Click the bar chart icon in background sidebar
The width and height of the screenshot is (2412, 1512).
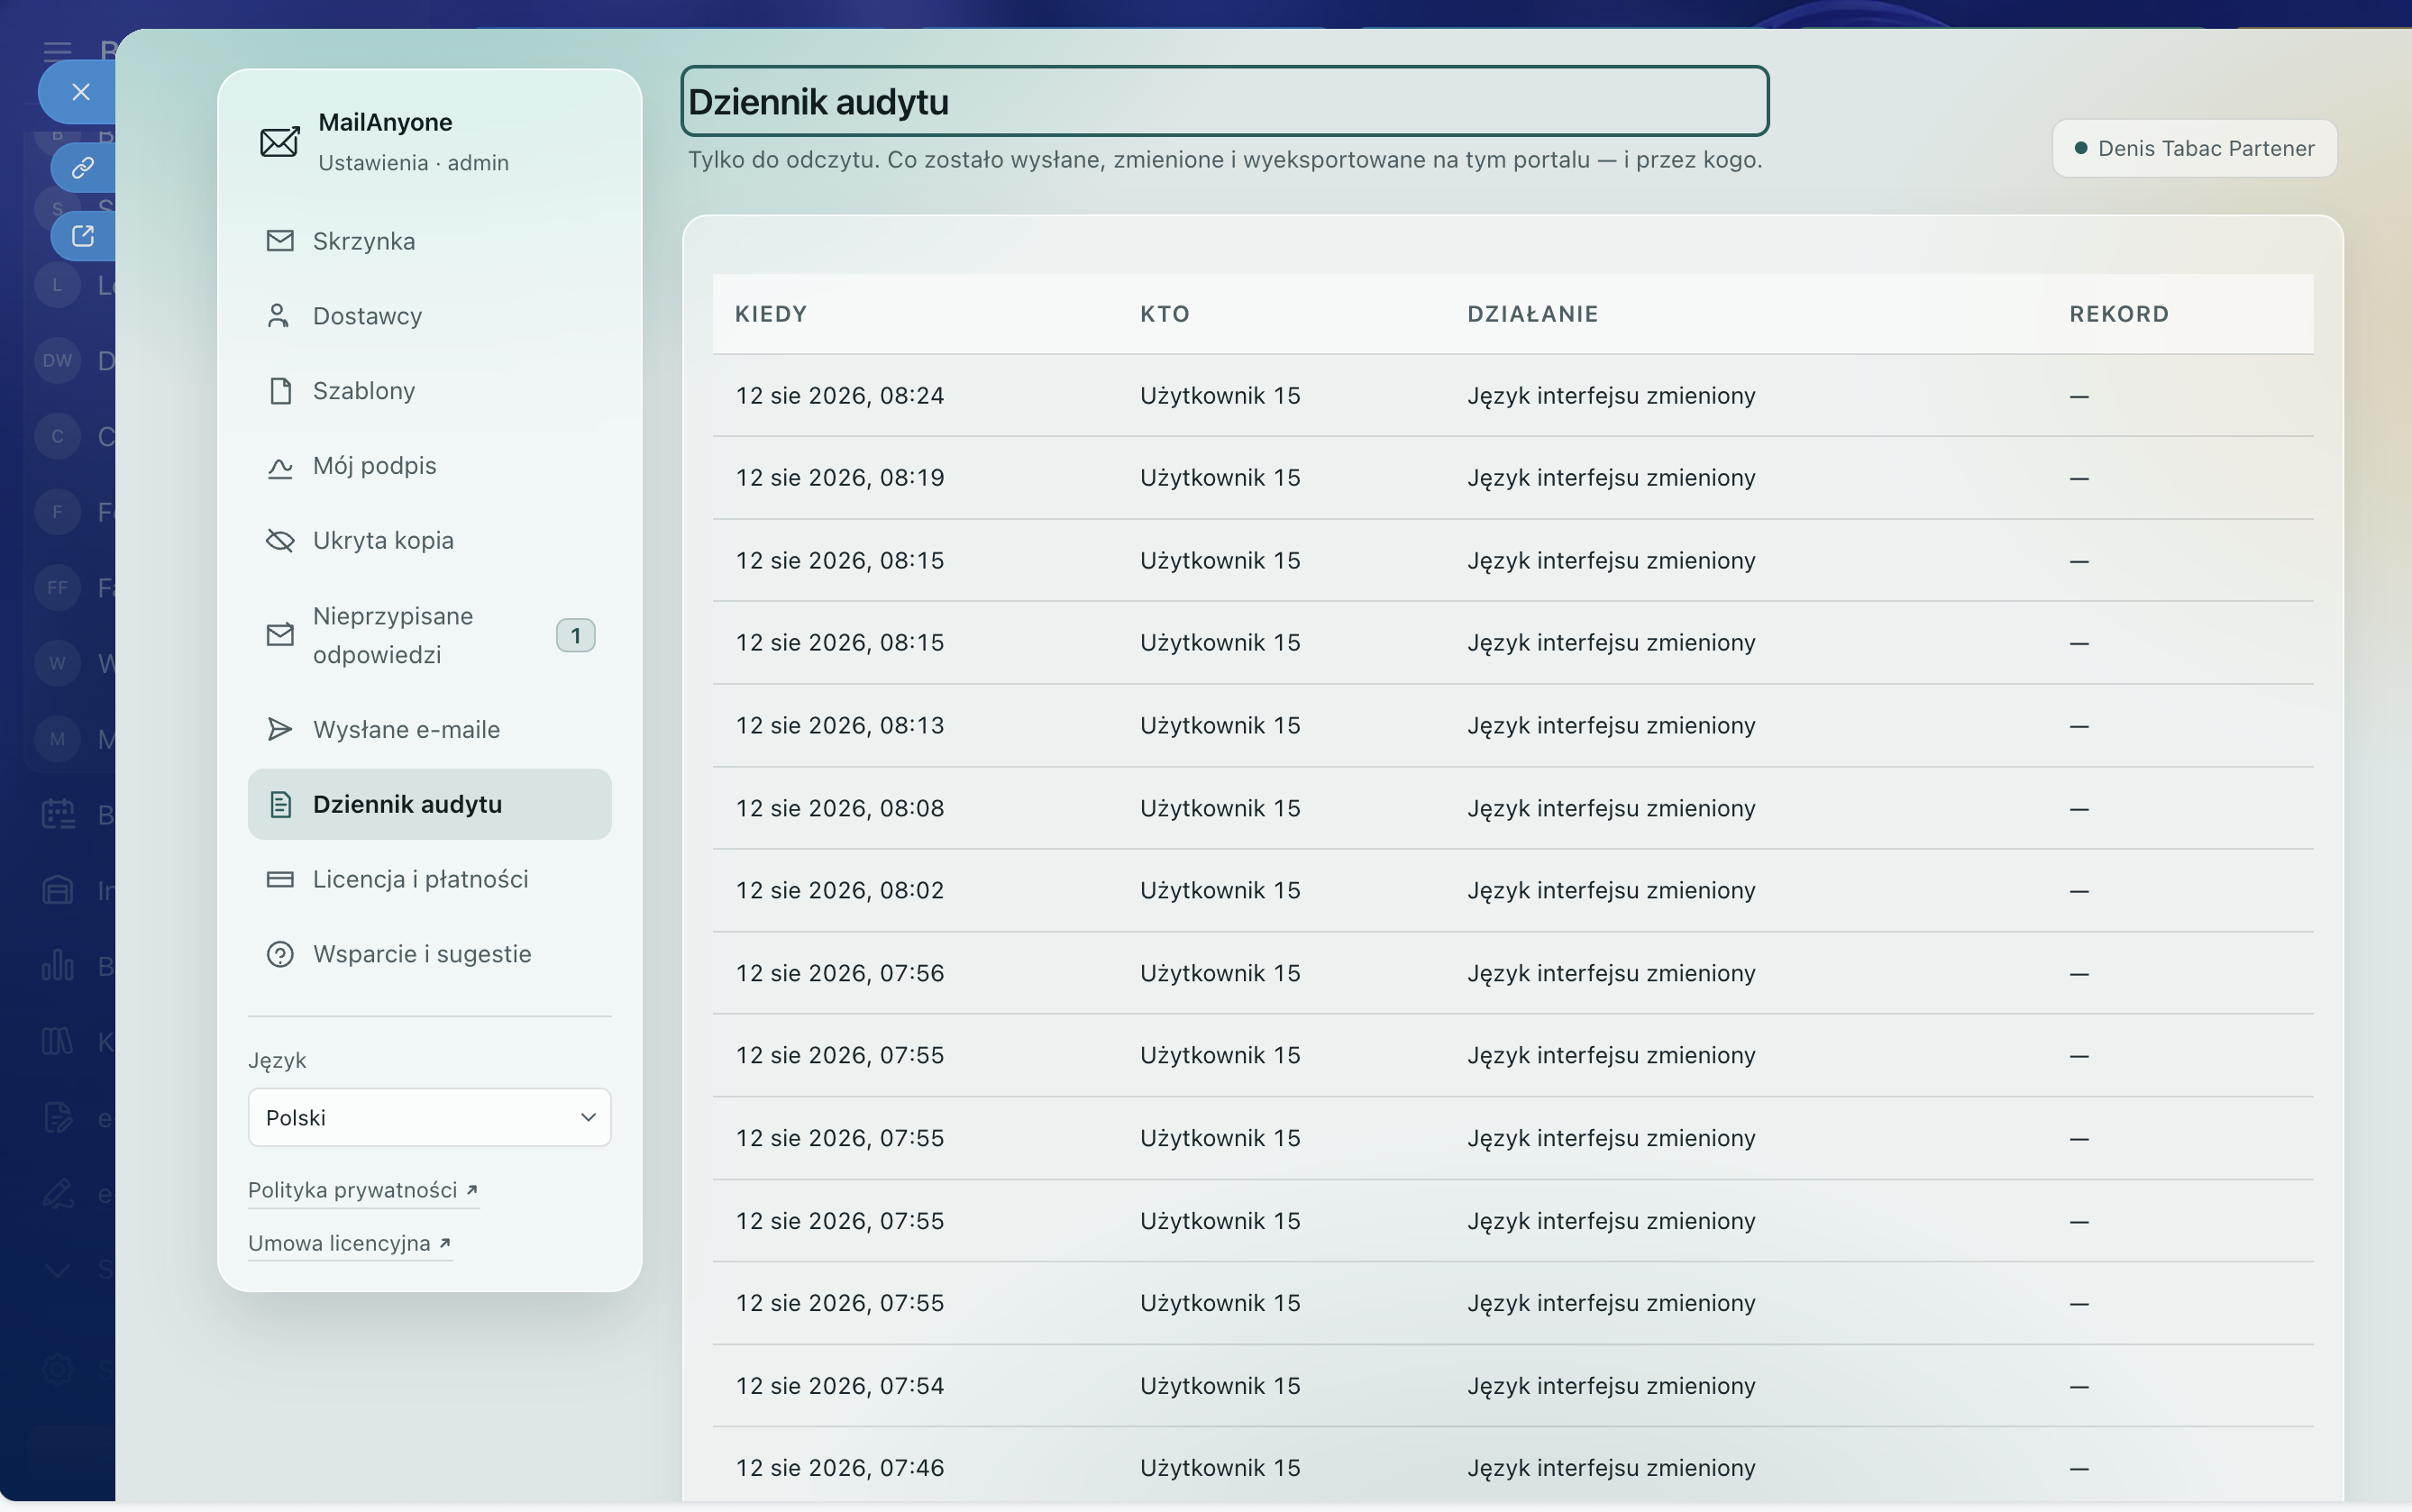tap(58, 966)
